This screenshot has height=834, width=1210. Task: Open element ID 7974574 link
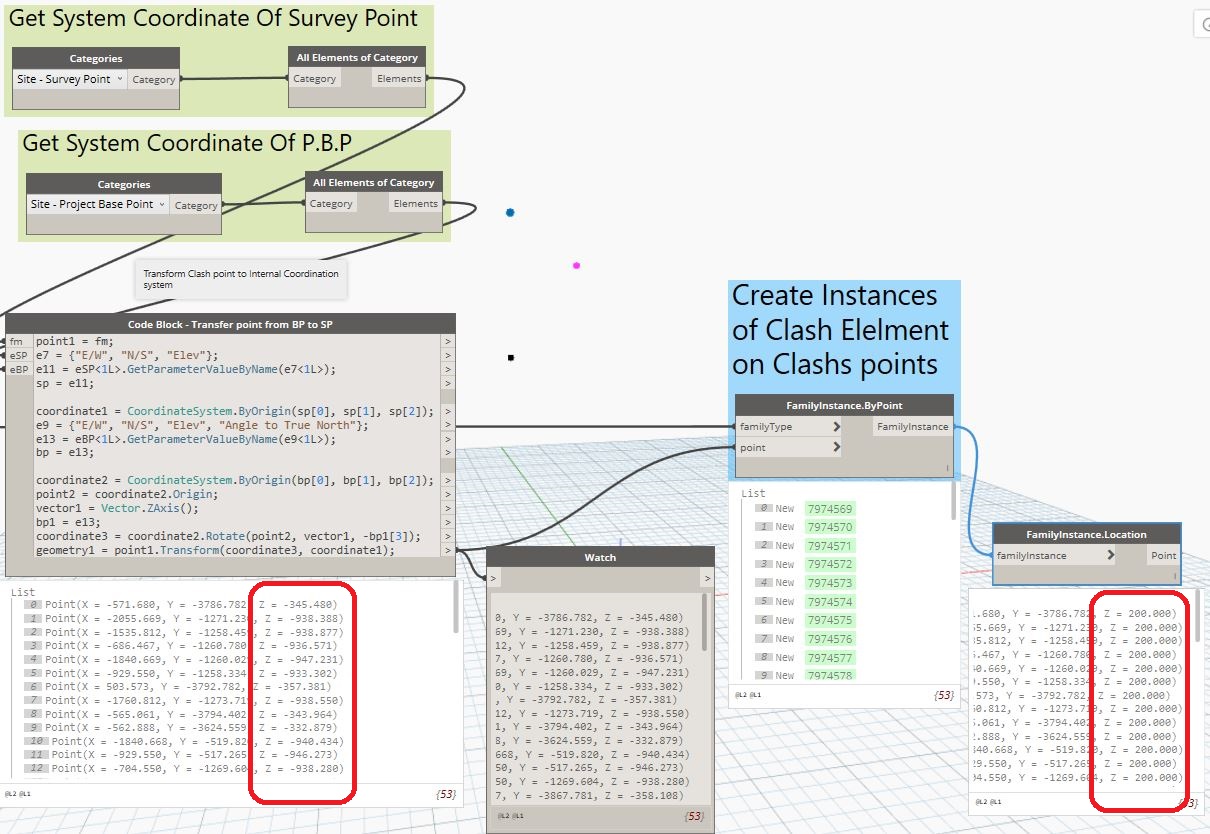pos(830,602)
